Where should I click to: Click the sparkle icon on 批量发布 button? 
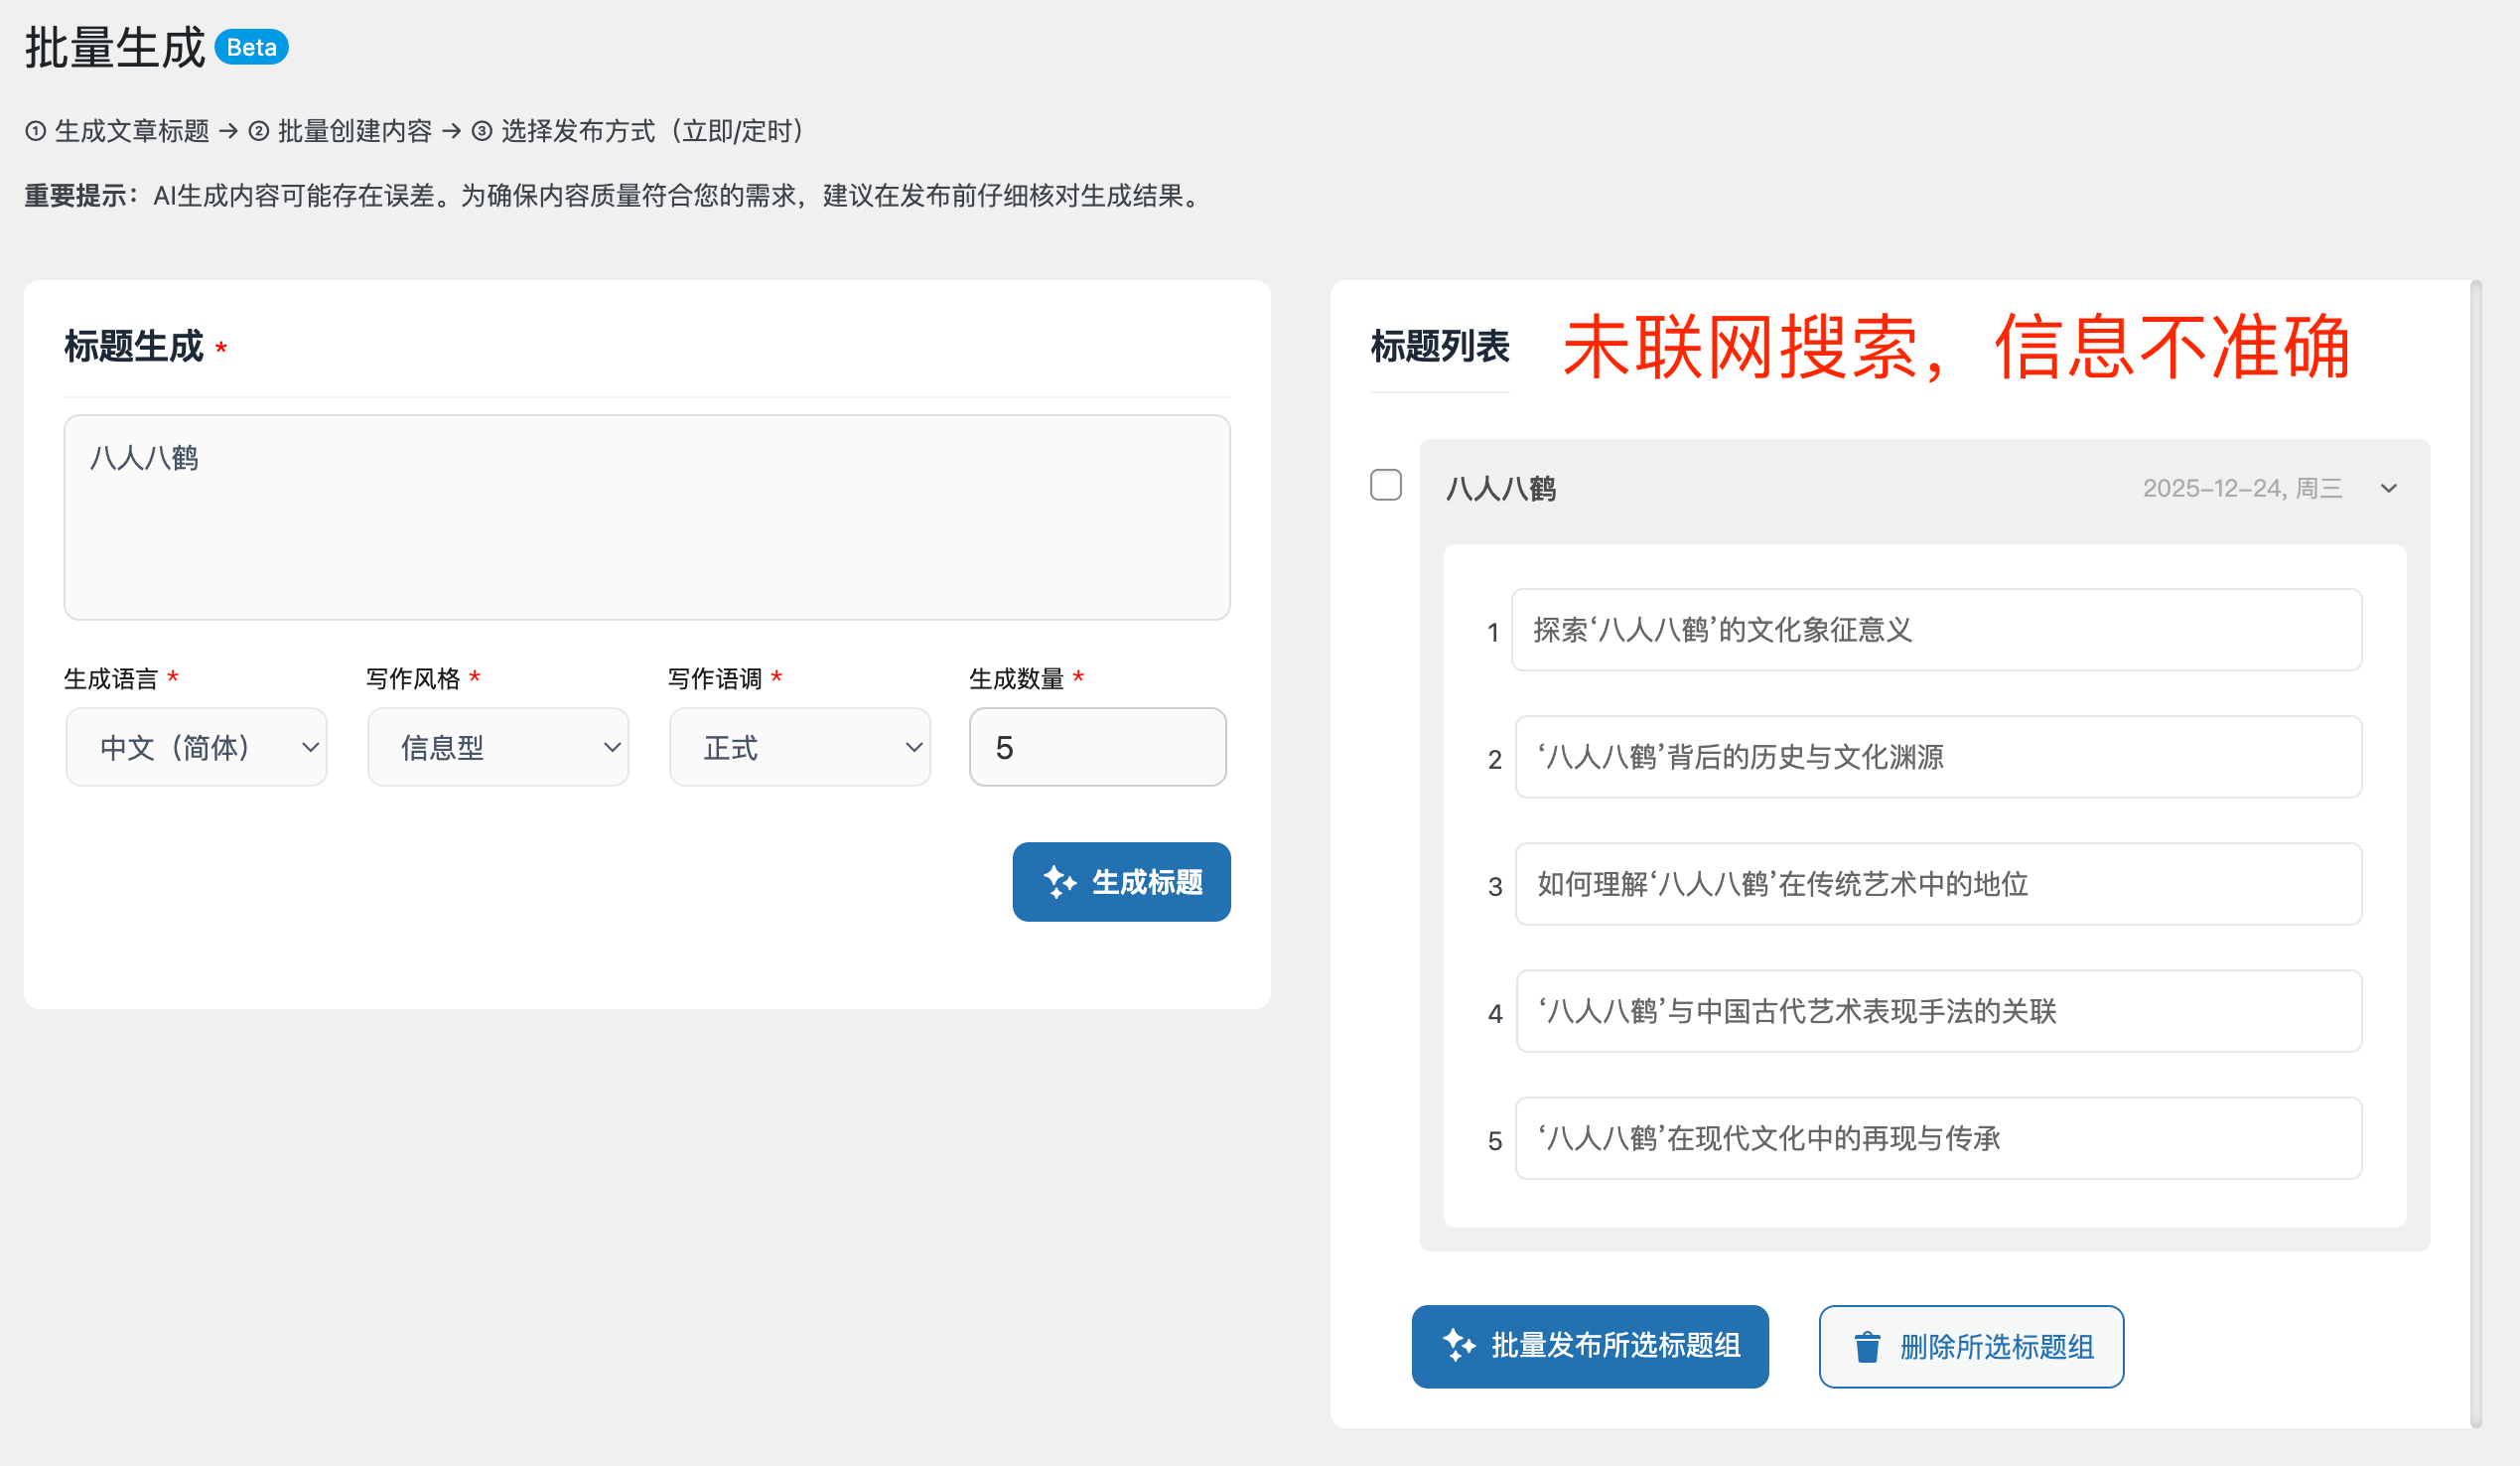(x=1459, y=1345)
